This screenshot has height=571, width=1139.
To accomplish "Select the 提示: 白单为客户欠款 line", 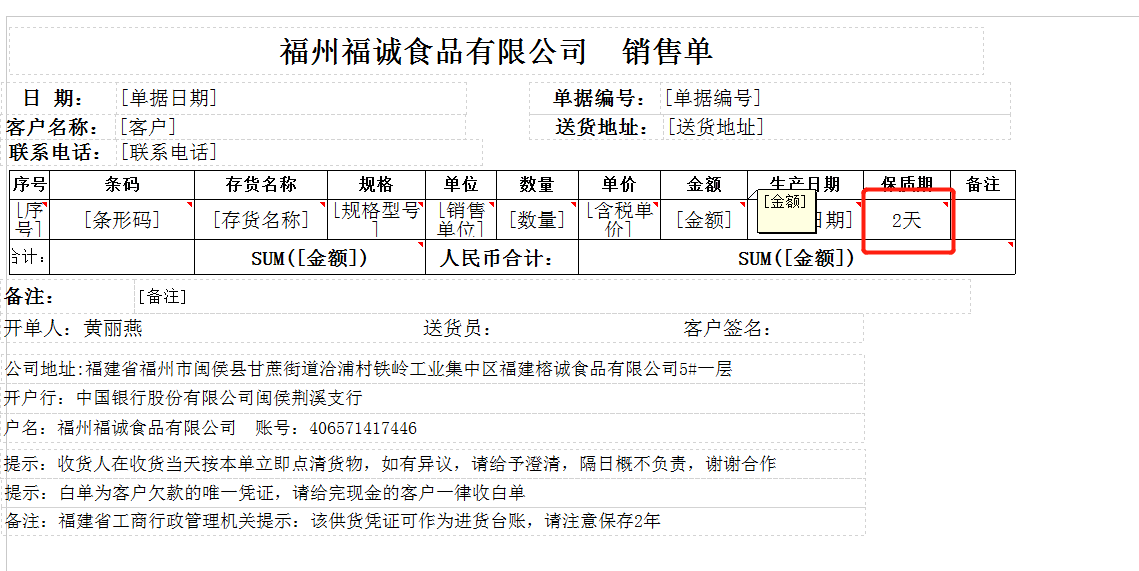I will 264,493.
